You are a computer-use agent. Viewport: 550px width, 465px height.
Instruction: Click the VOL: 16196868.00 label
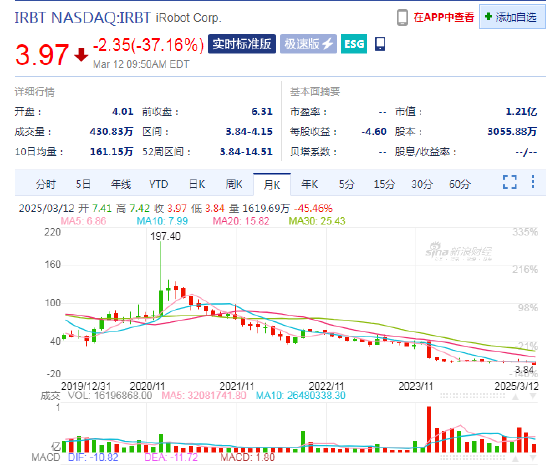tap(110, 396)
